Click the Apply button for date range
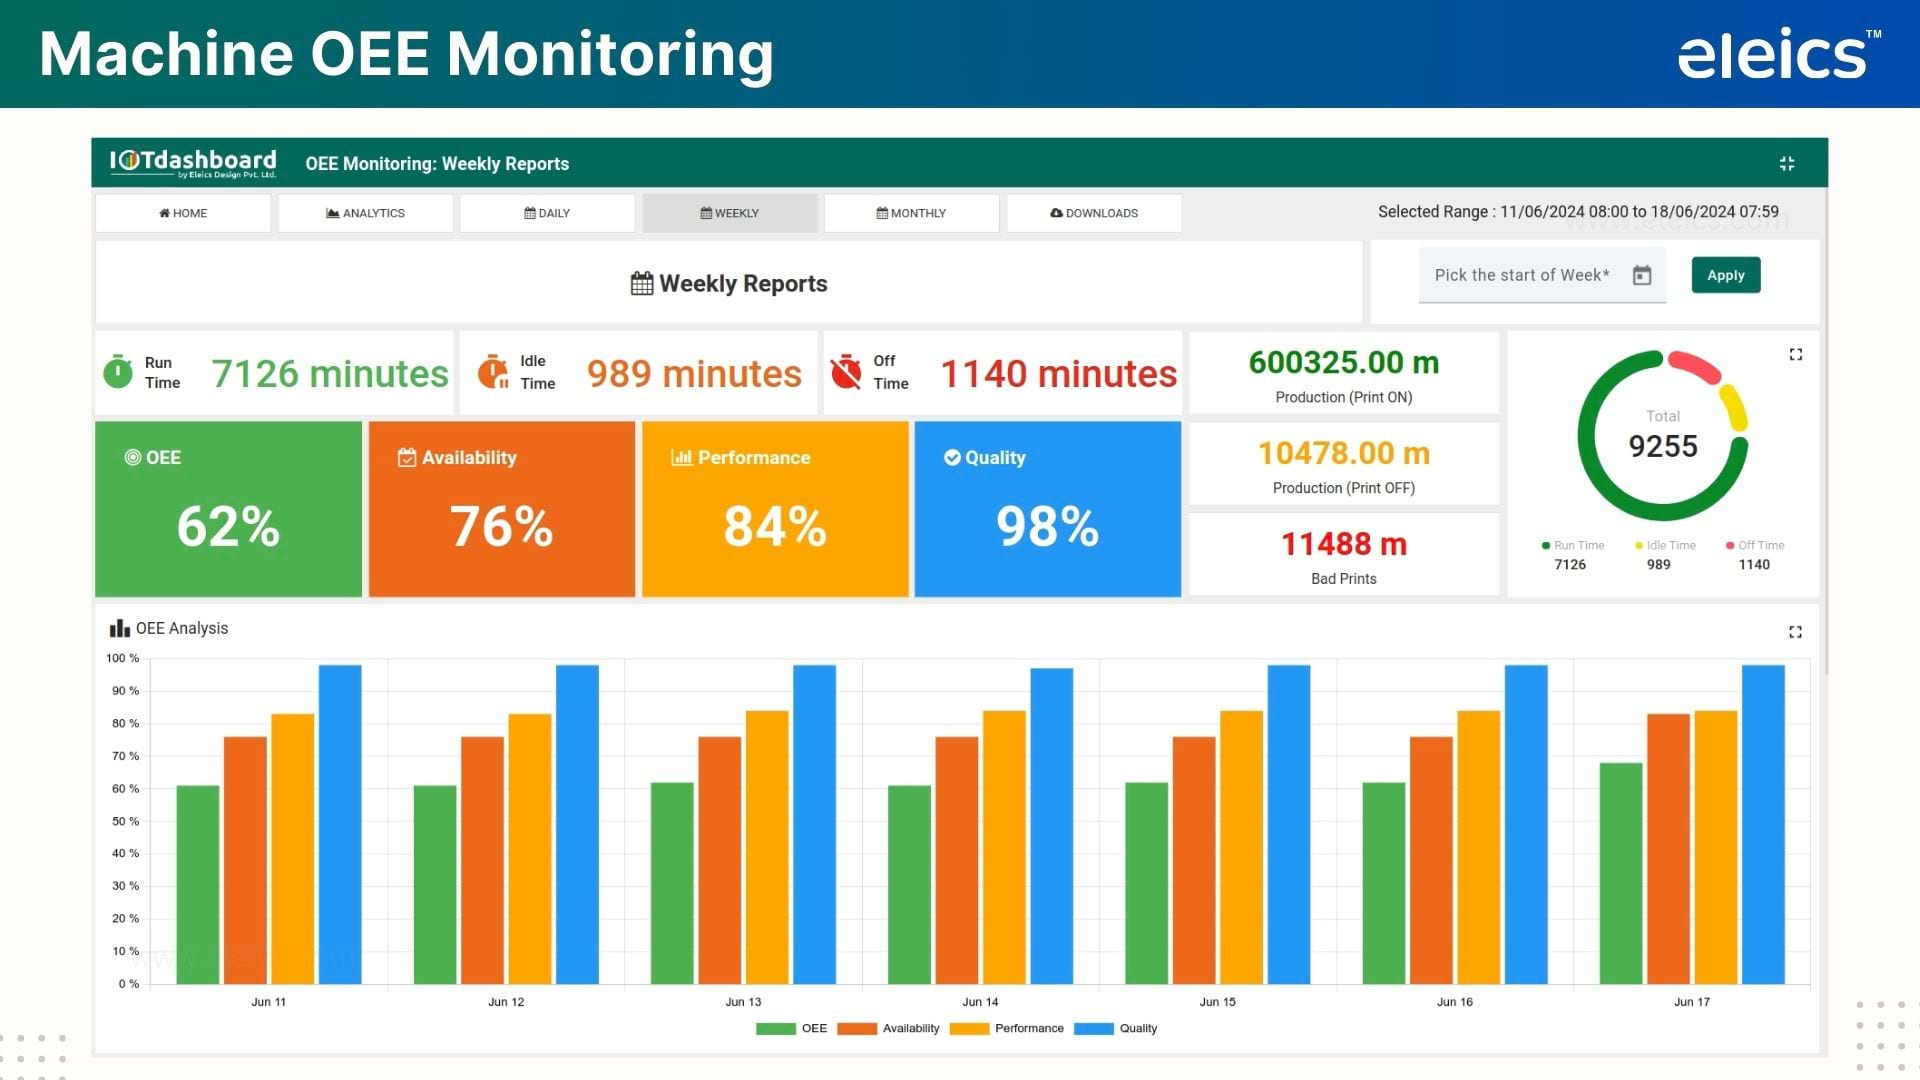 coord(1725,274)
